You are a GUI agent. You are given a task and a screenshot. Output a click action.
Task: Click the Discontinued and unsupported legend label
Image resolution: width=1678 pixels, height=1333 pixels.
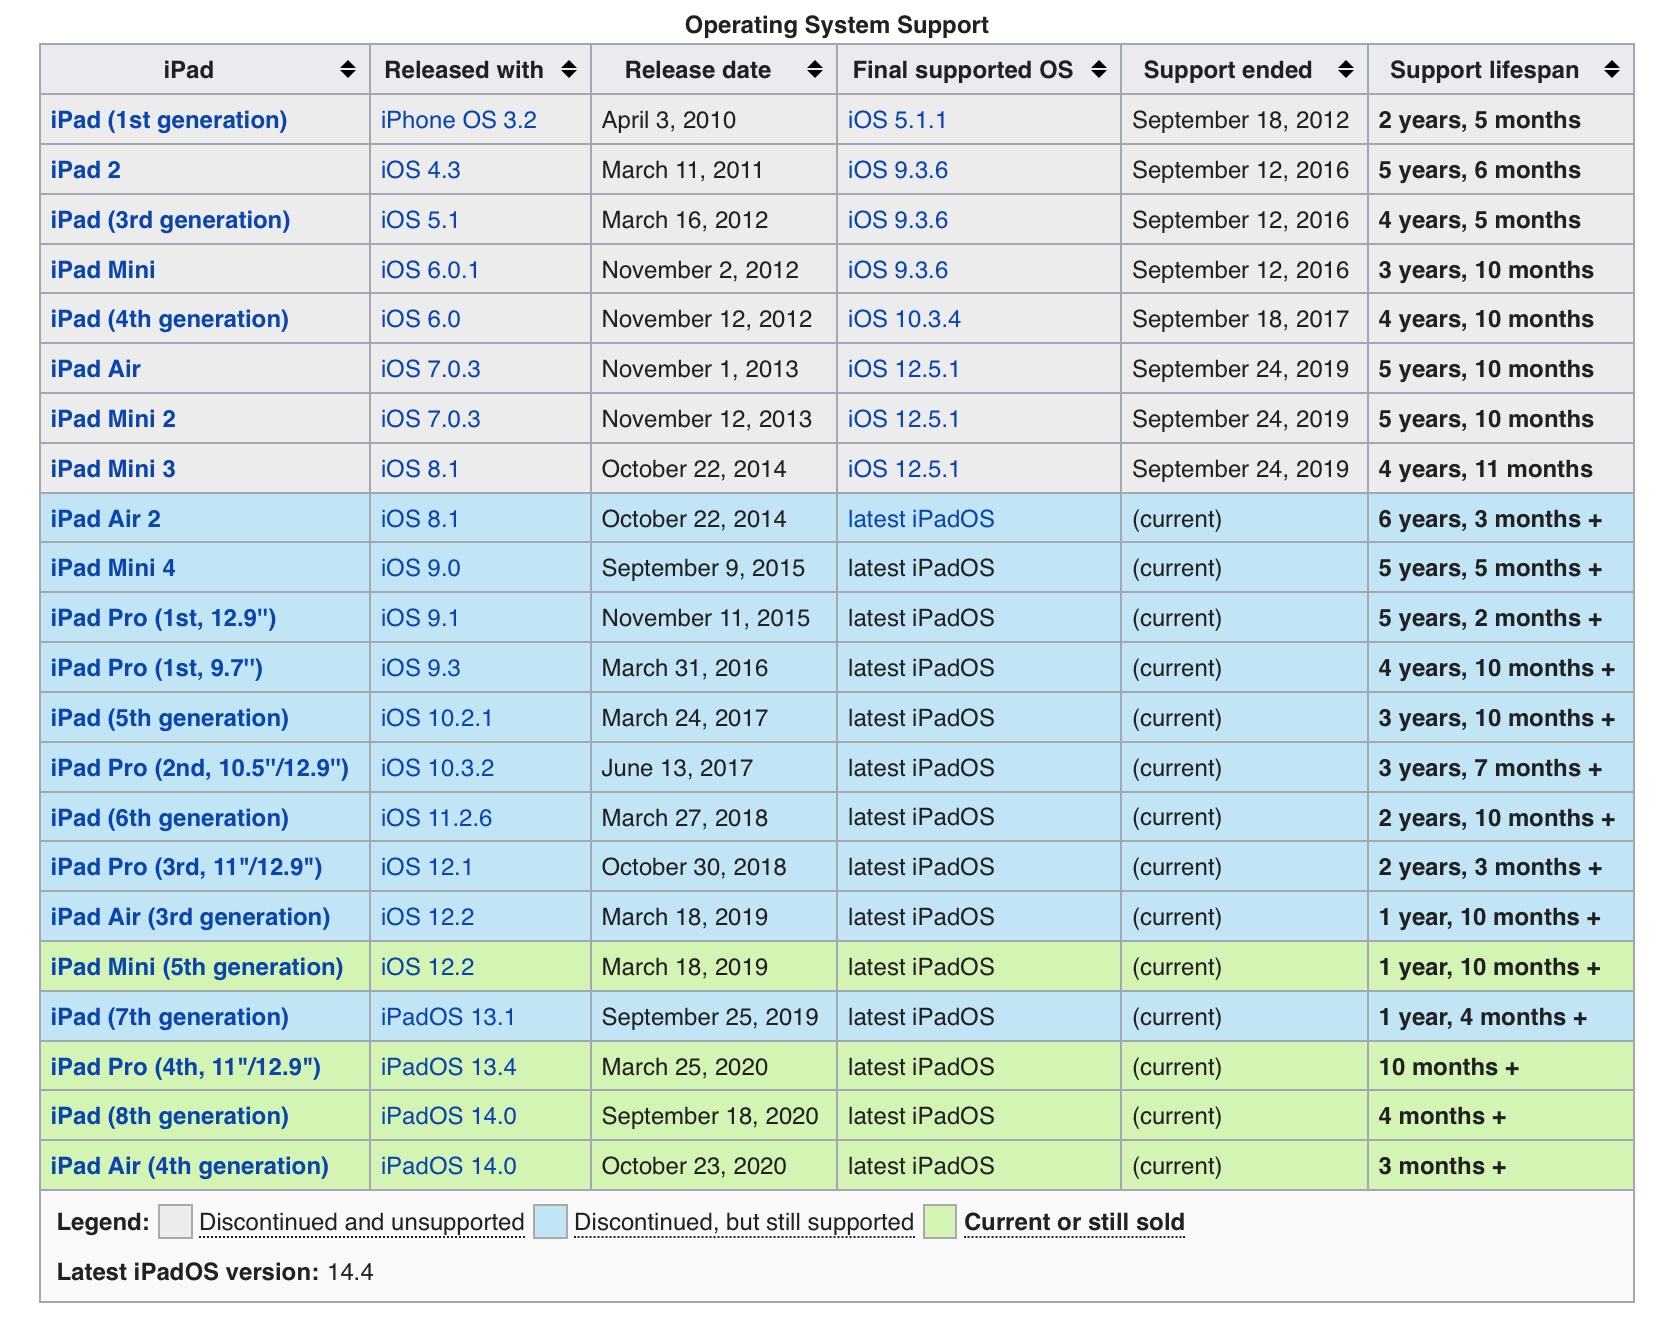[362, 1222]
